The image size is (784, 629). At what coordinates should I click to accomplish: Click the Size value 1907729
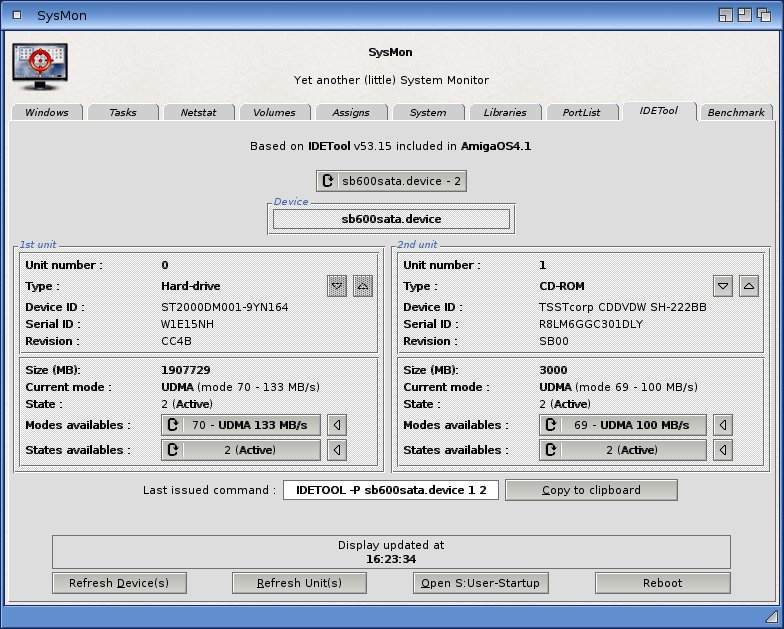pyautogui.click(x=186, y=370)
